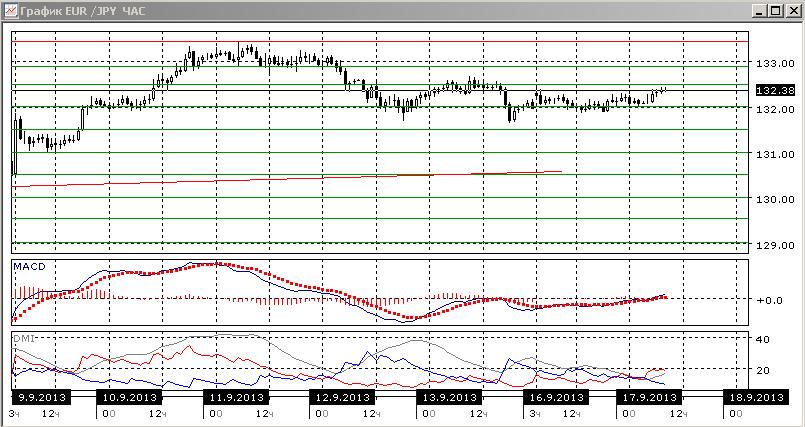Image resolution: width=805 pixels, height=427 pixels.
Task: Click the window title 'График EUR /JPY ЧАС'
Action: click(83, 11)
